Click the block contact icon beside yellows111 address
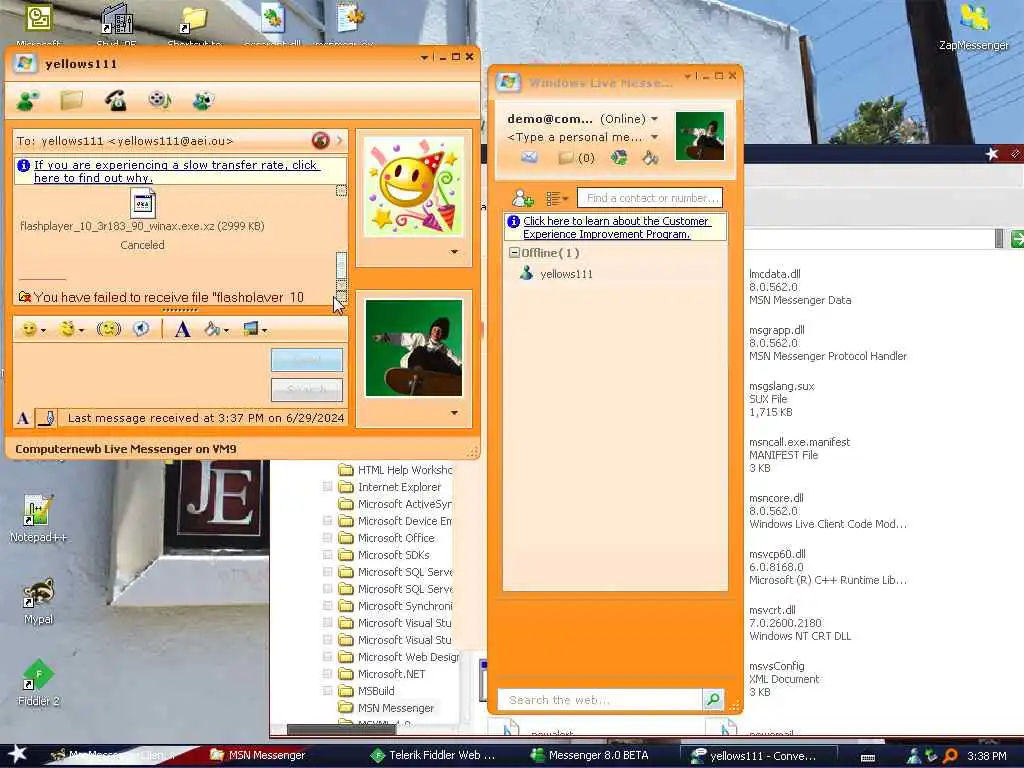Screen dimensions: 1024x768 [320, 140]
